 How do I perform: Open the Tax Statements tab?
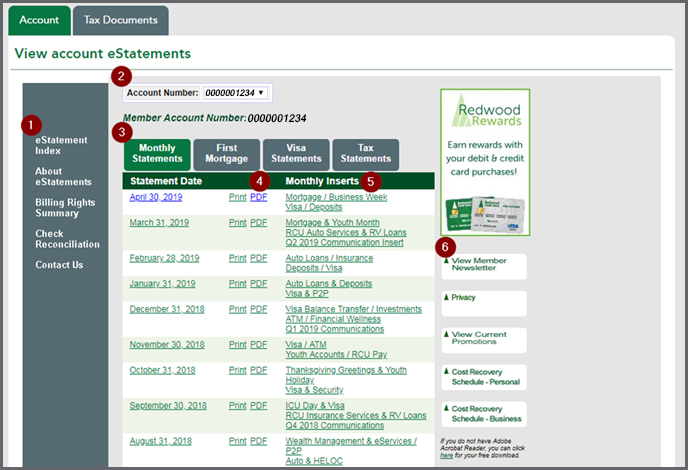[x=366, y=154]
